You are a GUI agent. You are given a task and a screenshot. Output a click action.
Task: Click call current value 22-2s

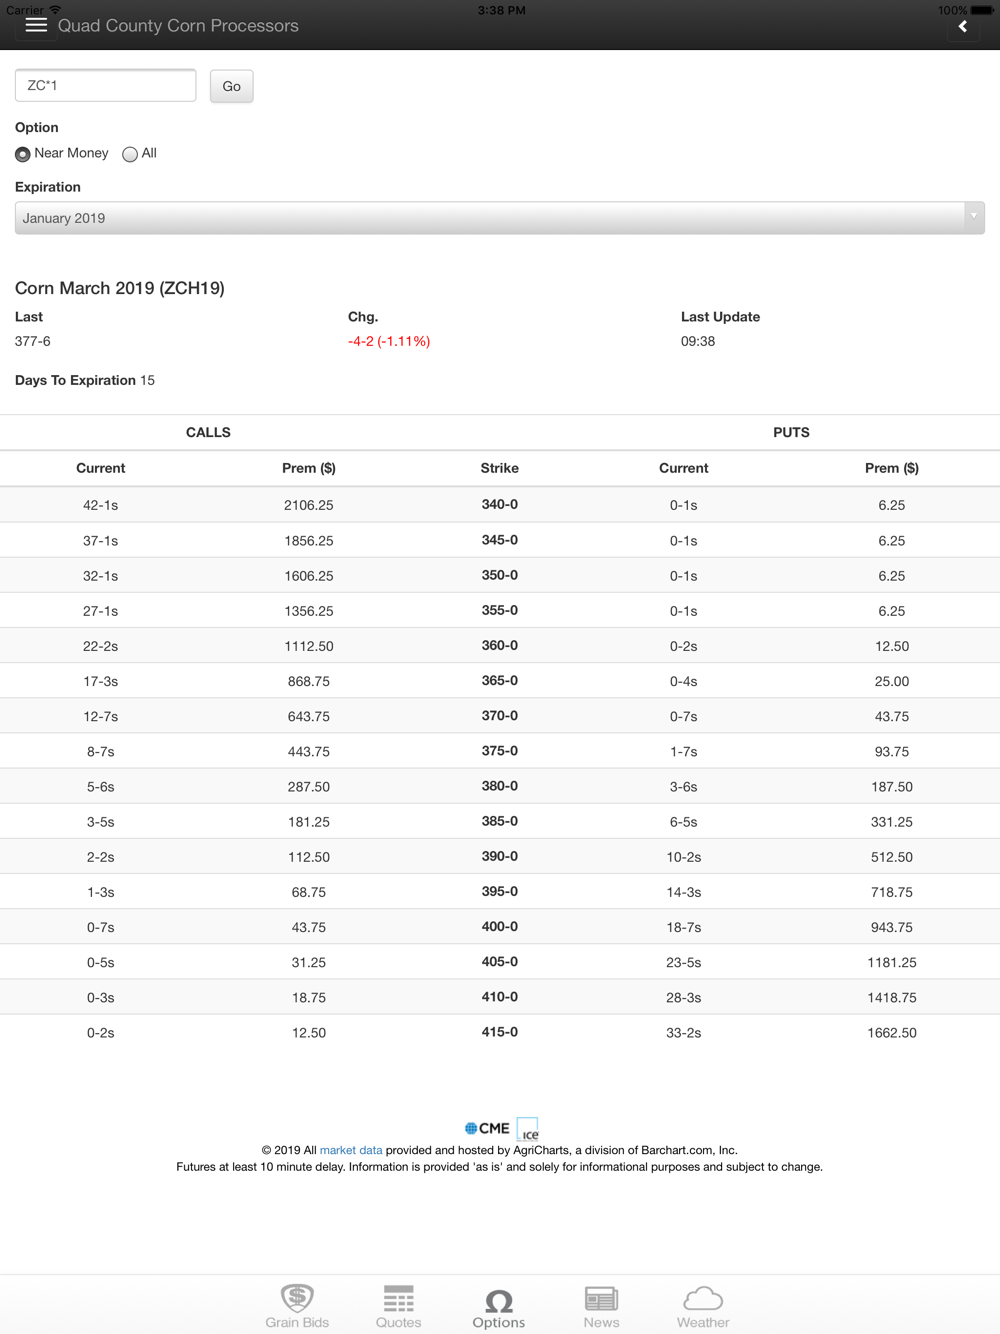(x=100, y=646)
